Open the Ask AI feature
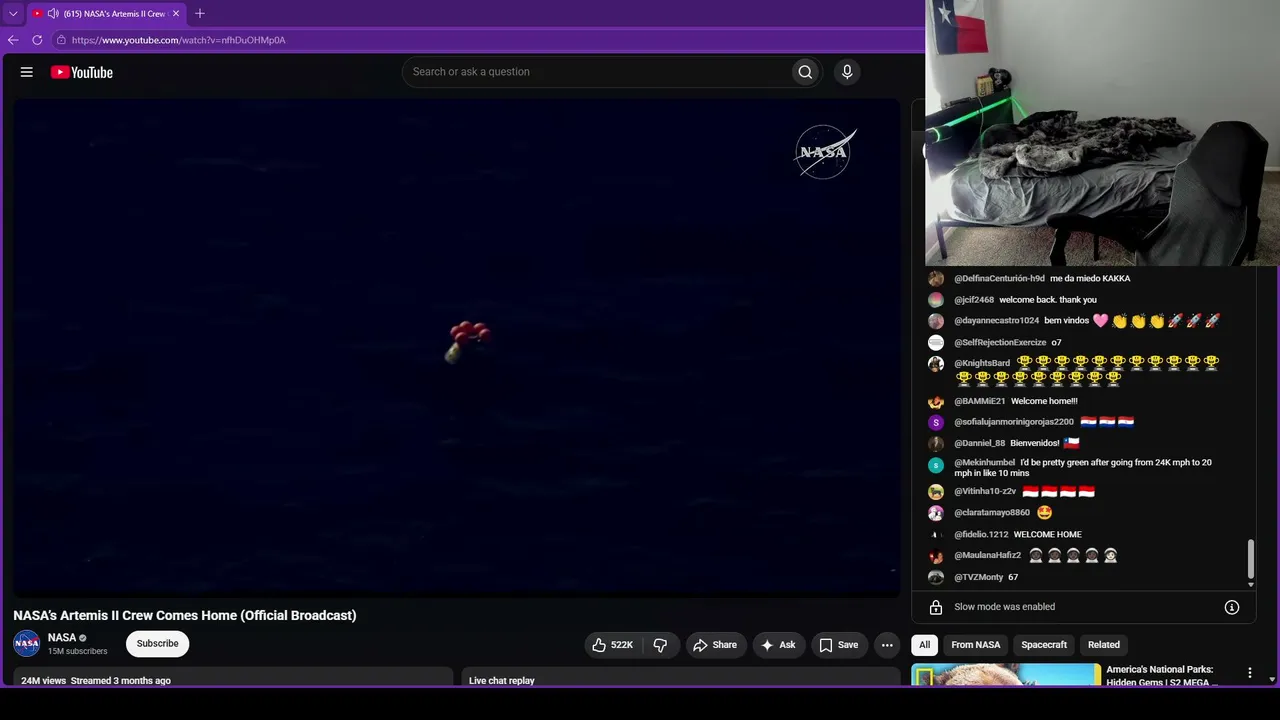The image size is (1280, 720). tap(778, 645)
